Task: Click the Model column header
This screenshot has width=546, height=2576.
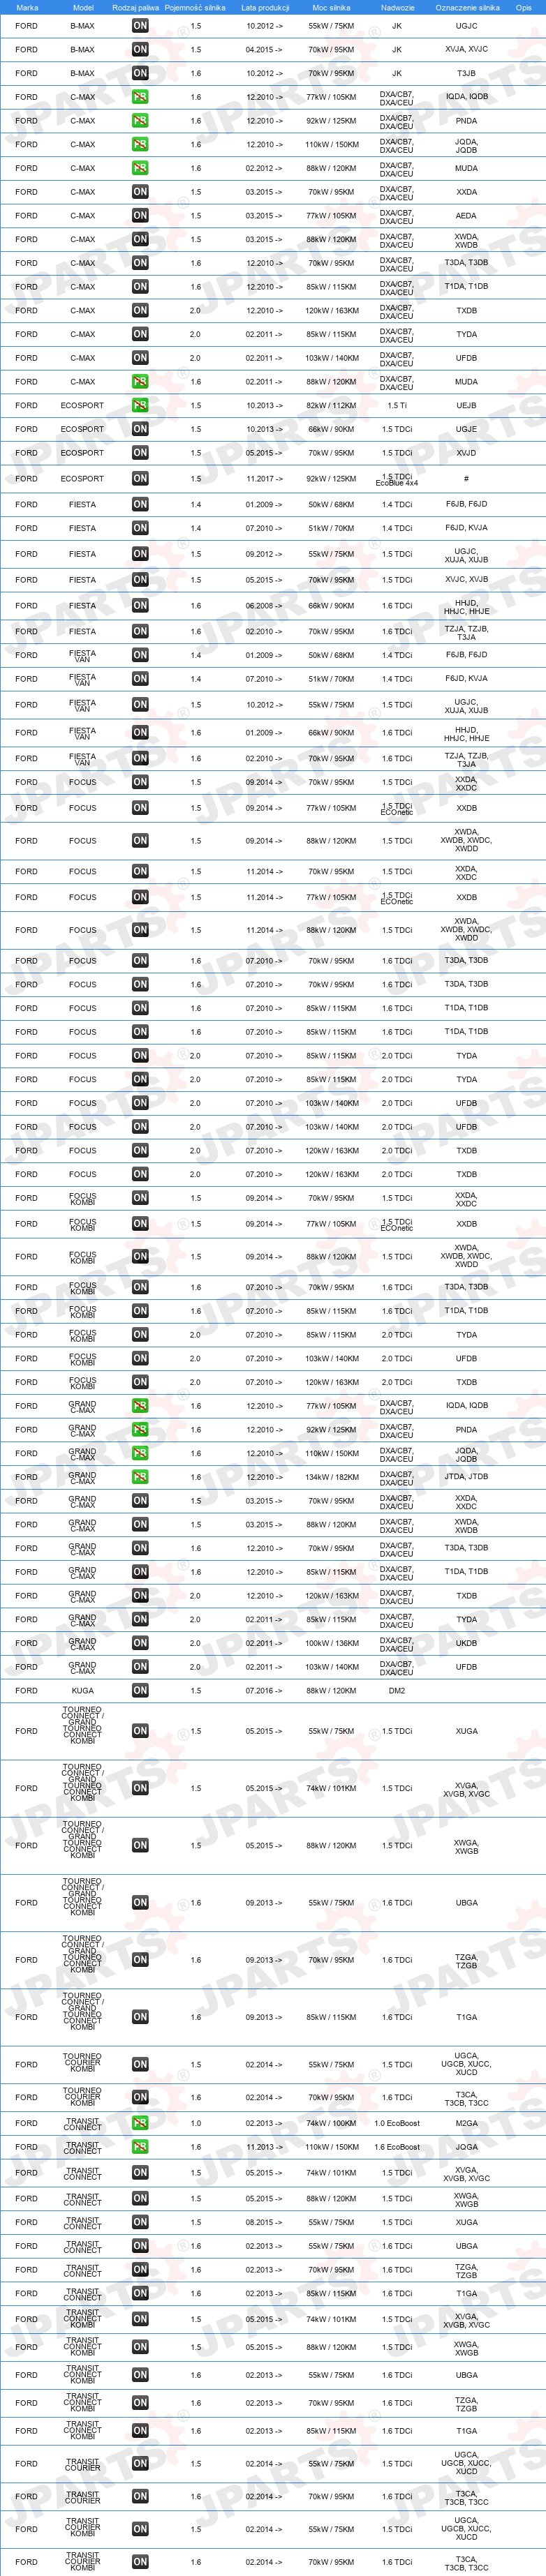Action: [x=83, y=7]
